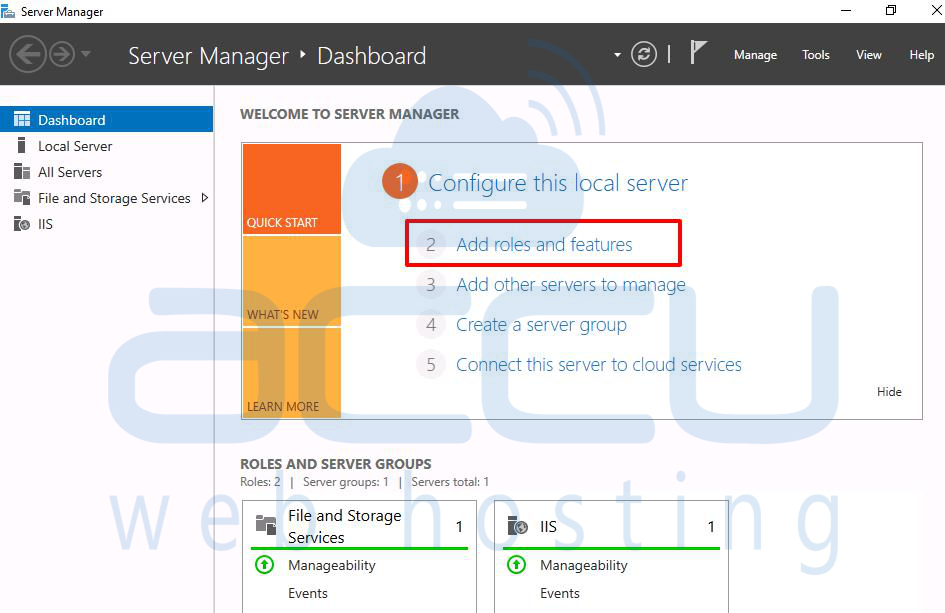Click Create a server group link
The width and height of the screenshot is (945, 613).
(x=541, y=324)
